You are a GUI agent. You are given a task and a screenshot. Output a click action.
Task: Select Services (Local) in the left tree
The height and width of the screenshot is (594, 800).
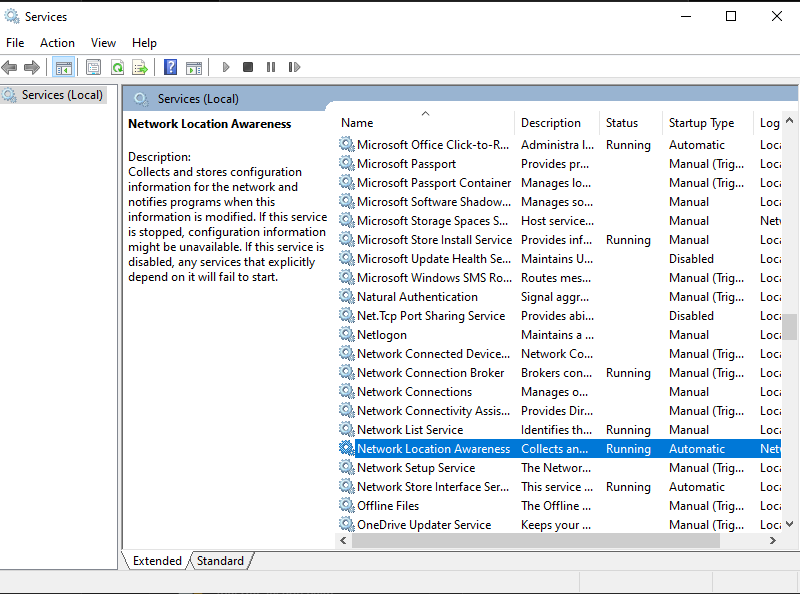pos(62,95)
